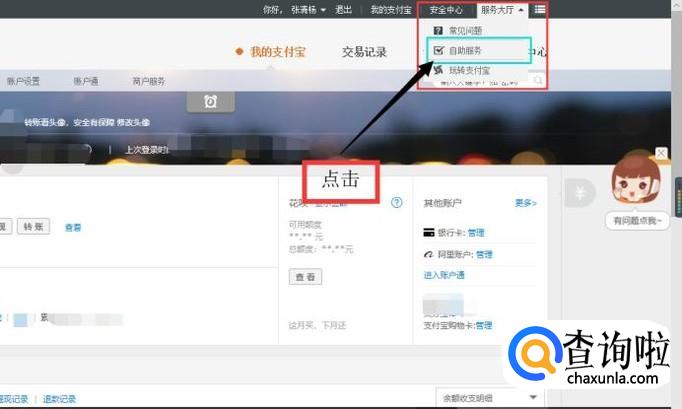Click 管理 next to 银行卡
Screen dimensions: 682x409
coord(476,233)
